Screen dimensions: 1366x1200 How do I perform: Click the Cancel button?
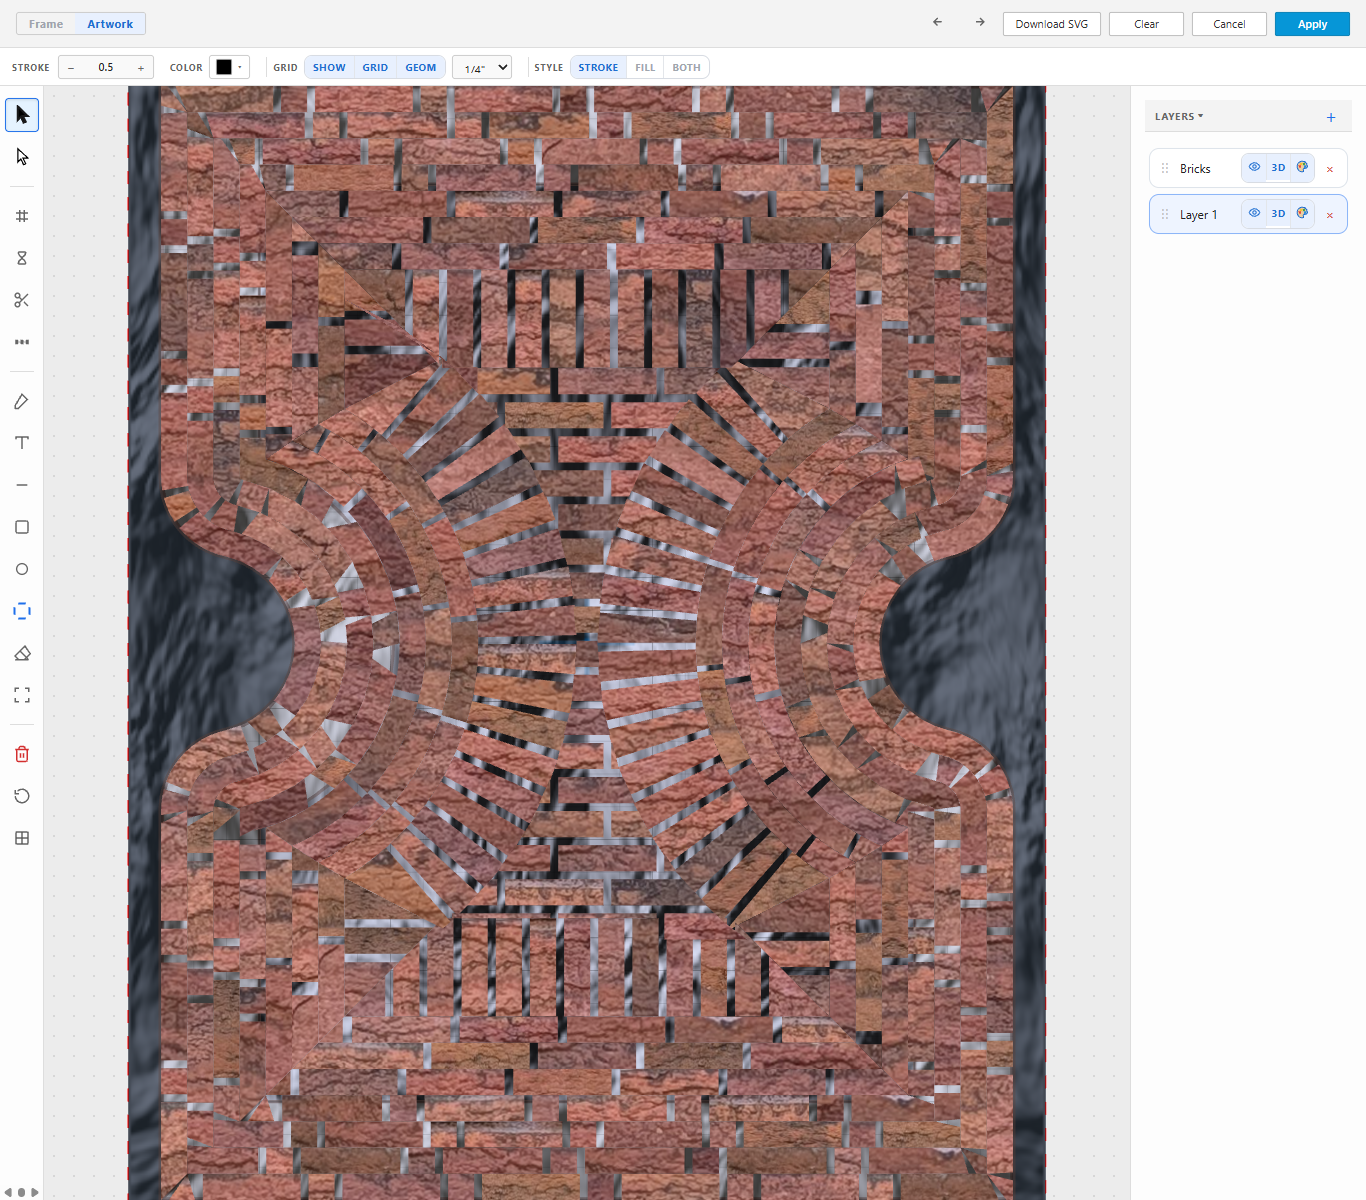pos(1229,24)
